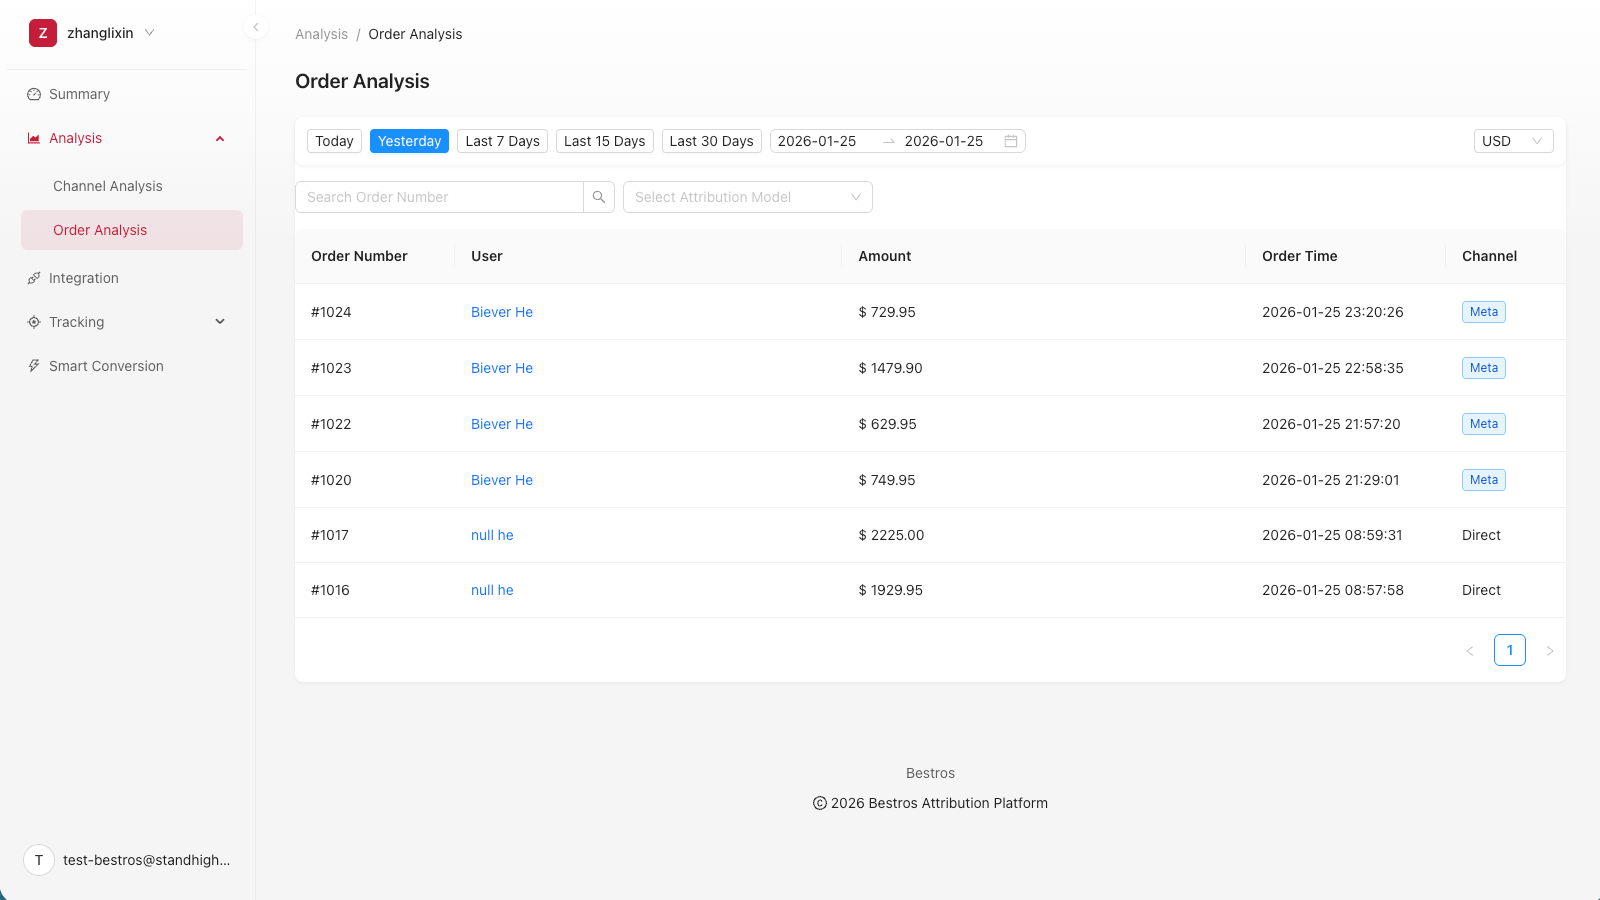Click the Channel Analysis menu entry
Viewport: 1600px width, 900px height.
pos(107,186)
